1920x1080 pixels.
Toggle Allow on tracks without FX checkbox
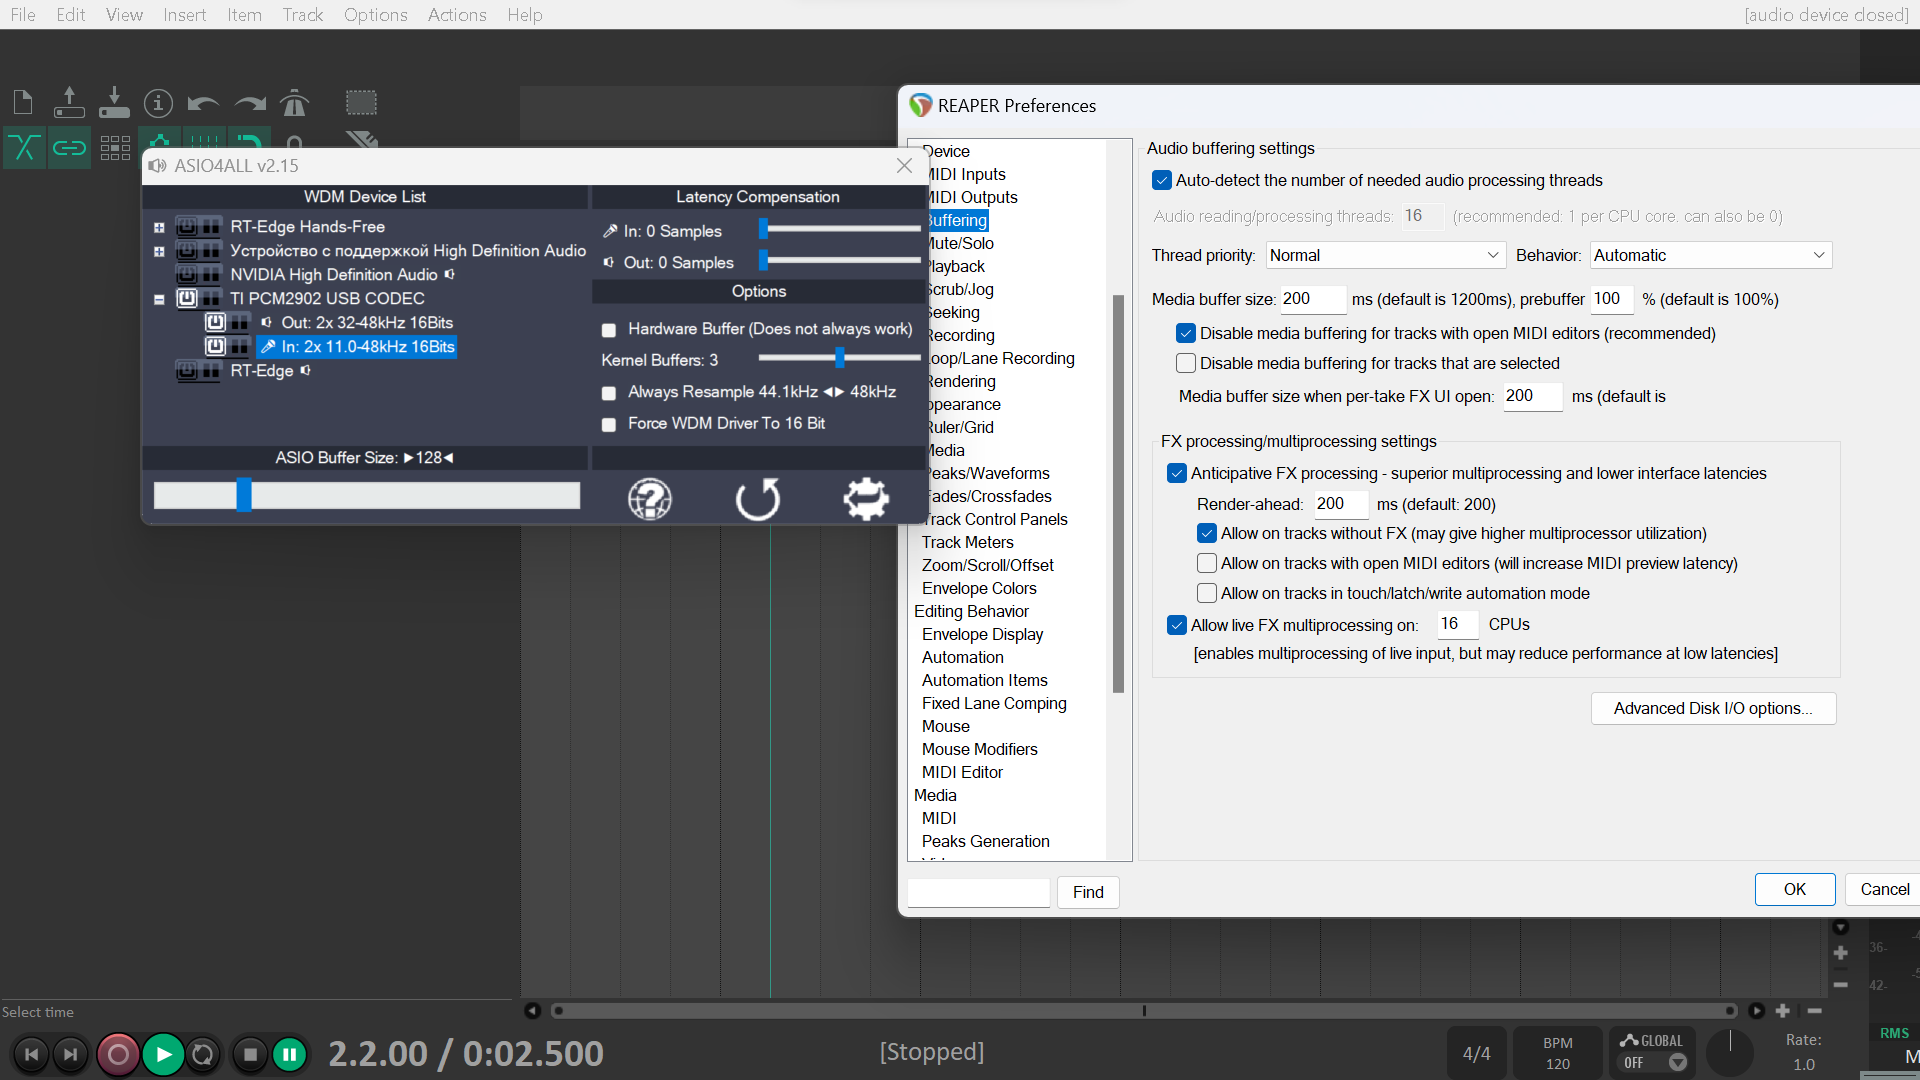(x=1207, y=533)
